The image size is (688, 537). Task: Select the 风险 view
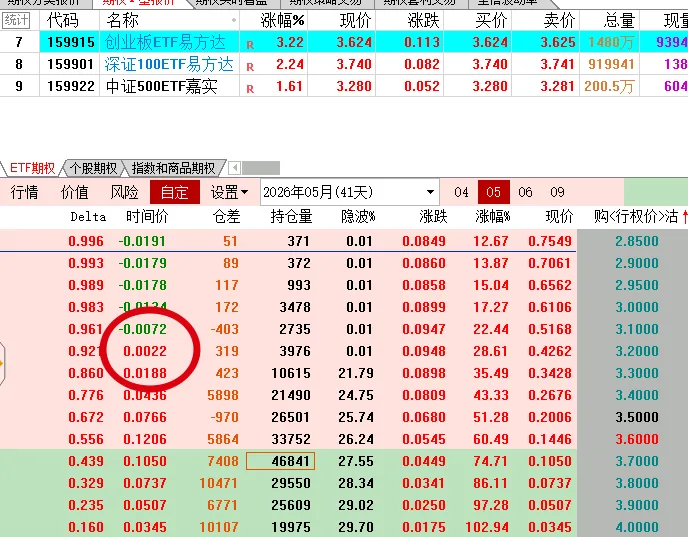125,192
